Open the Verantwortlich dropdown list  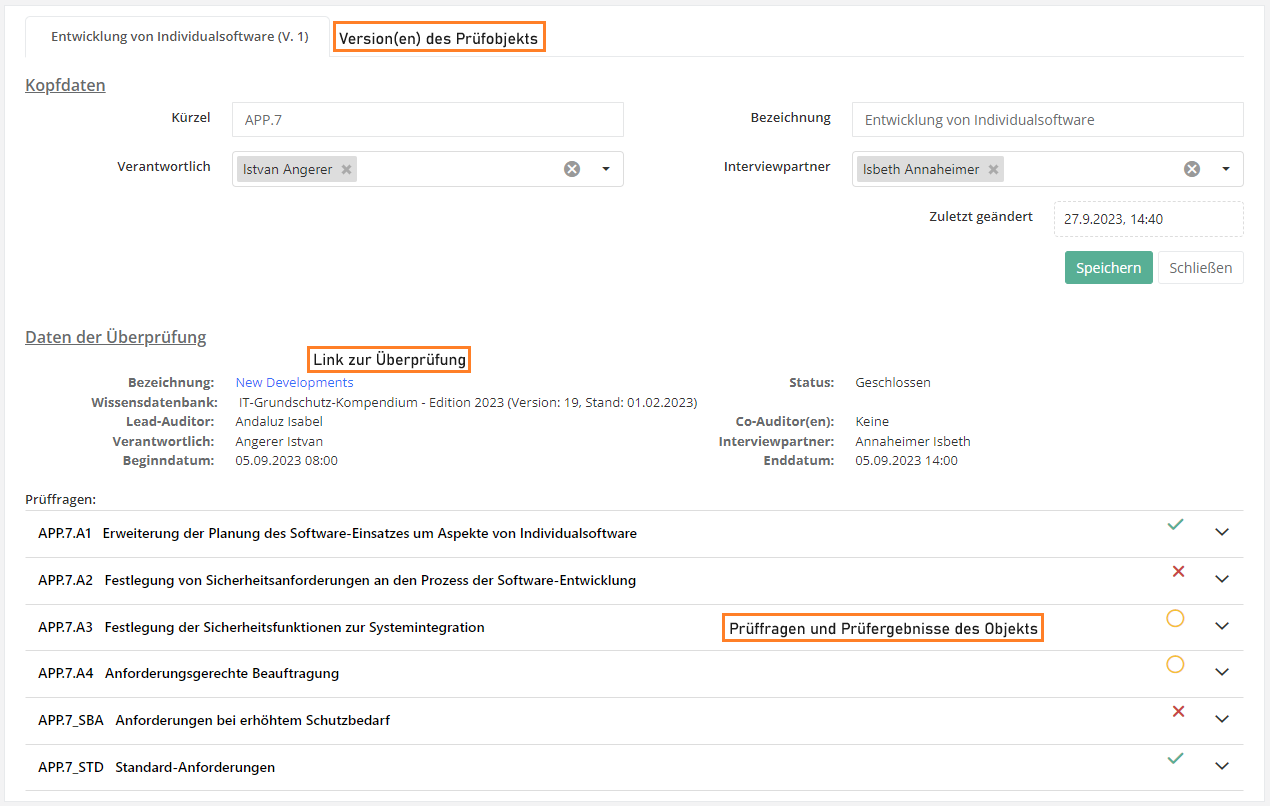pyautogui.click(x=606, y=169)
